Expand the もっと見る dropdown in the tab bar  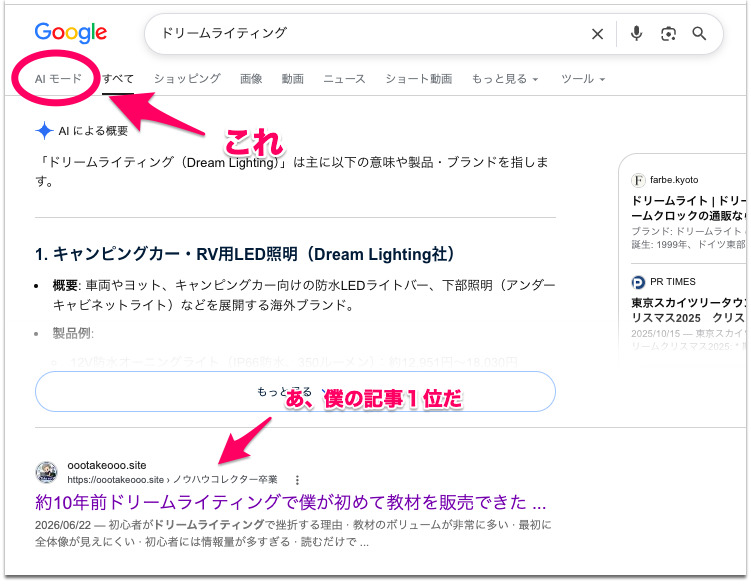click(x=505, y=79)
